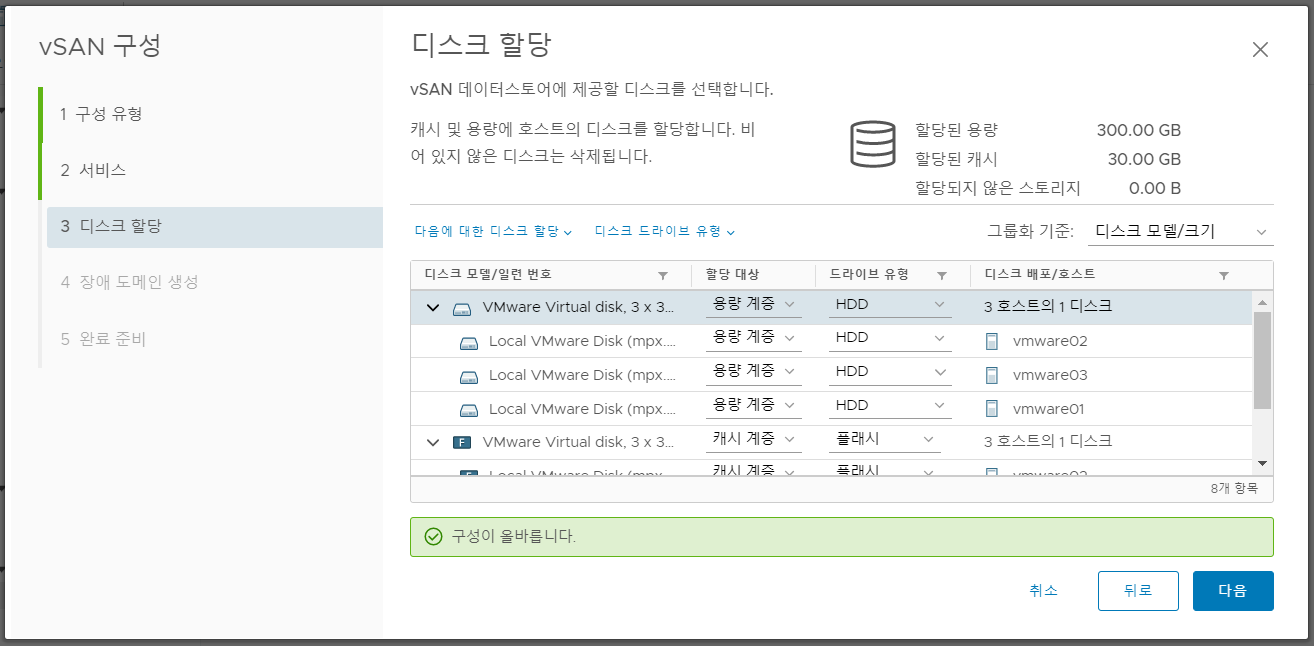Open 다음에 대한 디스크 할당 dropdown
Image resolution: width=1314 pixels, height=646 pixels.
[x=493, y=231]
